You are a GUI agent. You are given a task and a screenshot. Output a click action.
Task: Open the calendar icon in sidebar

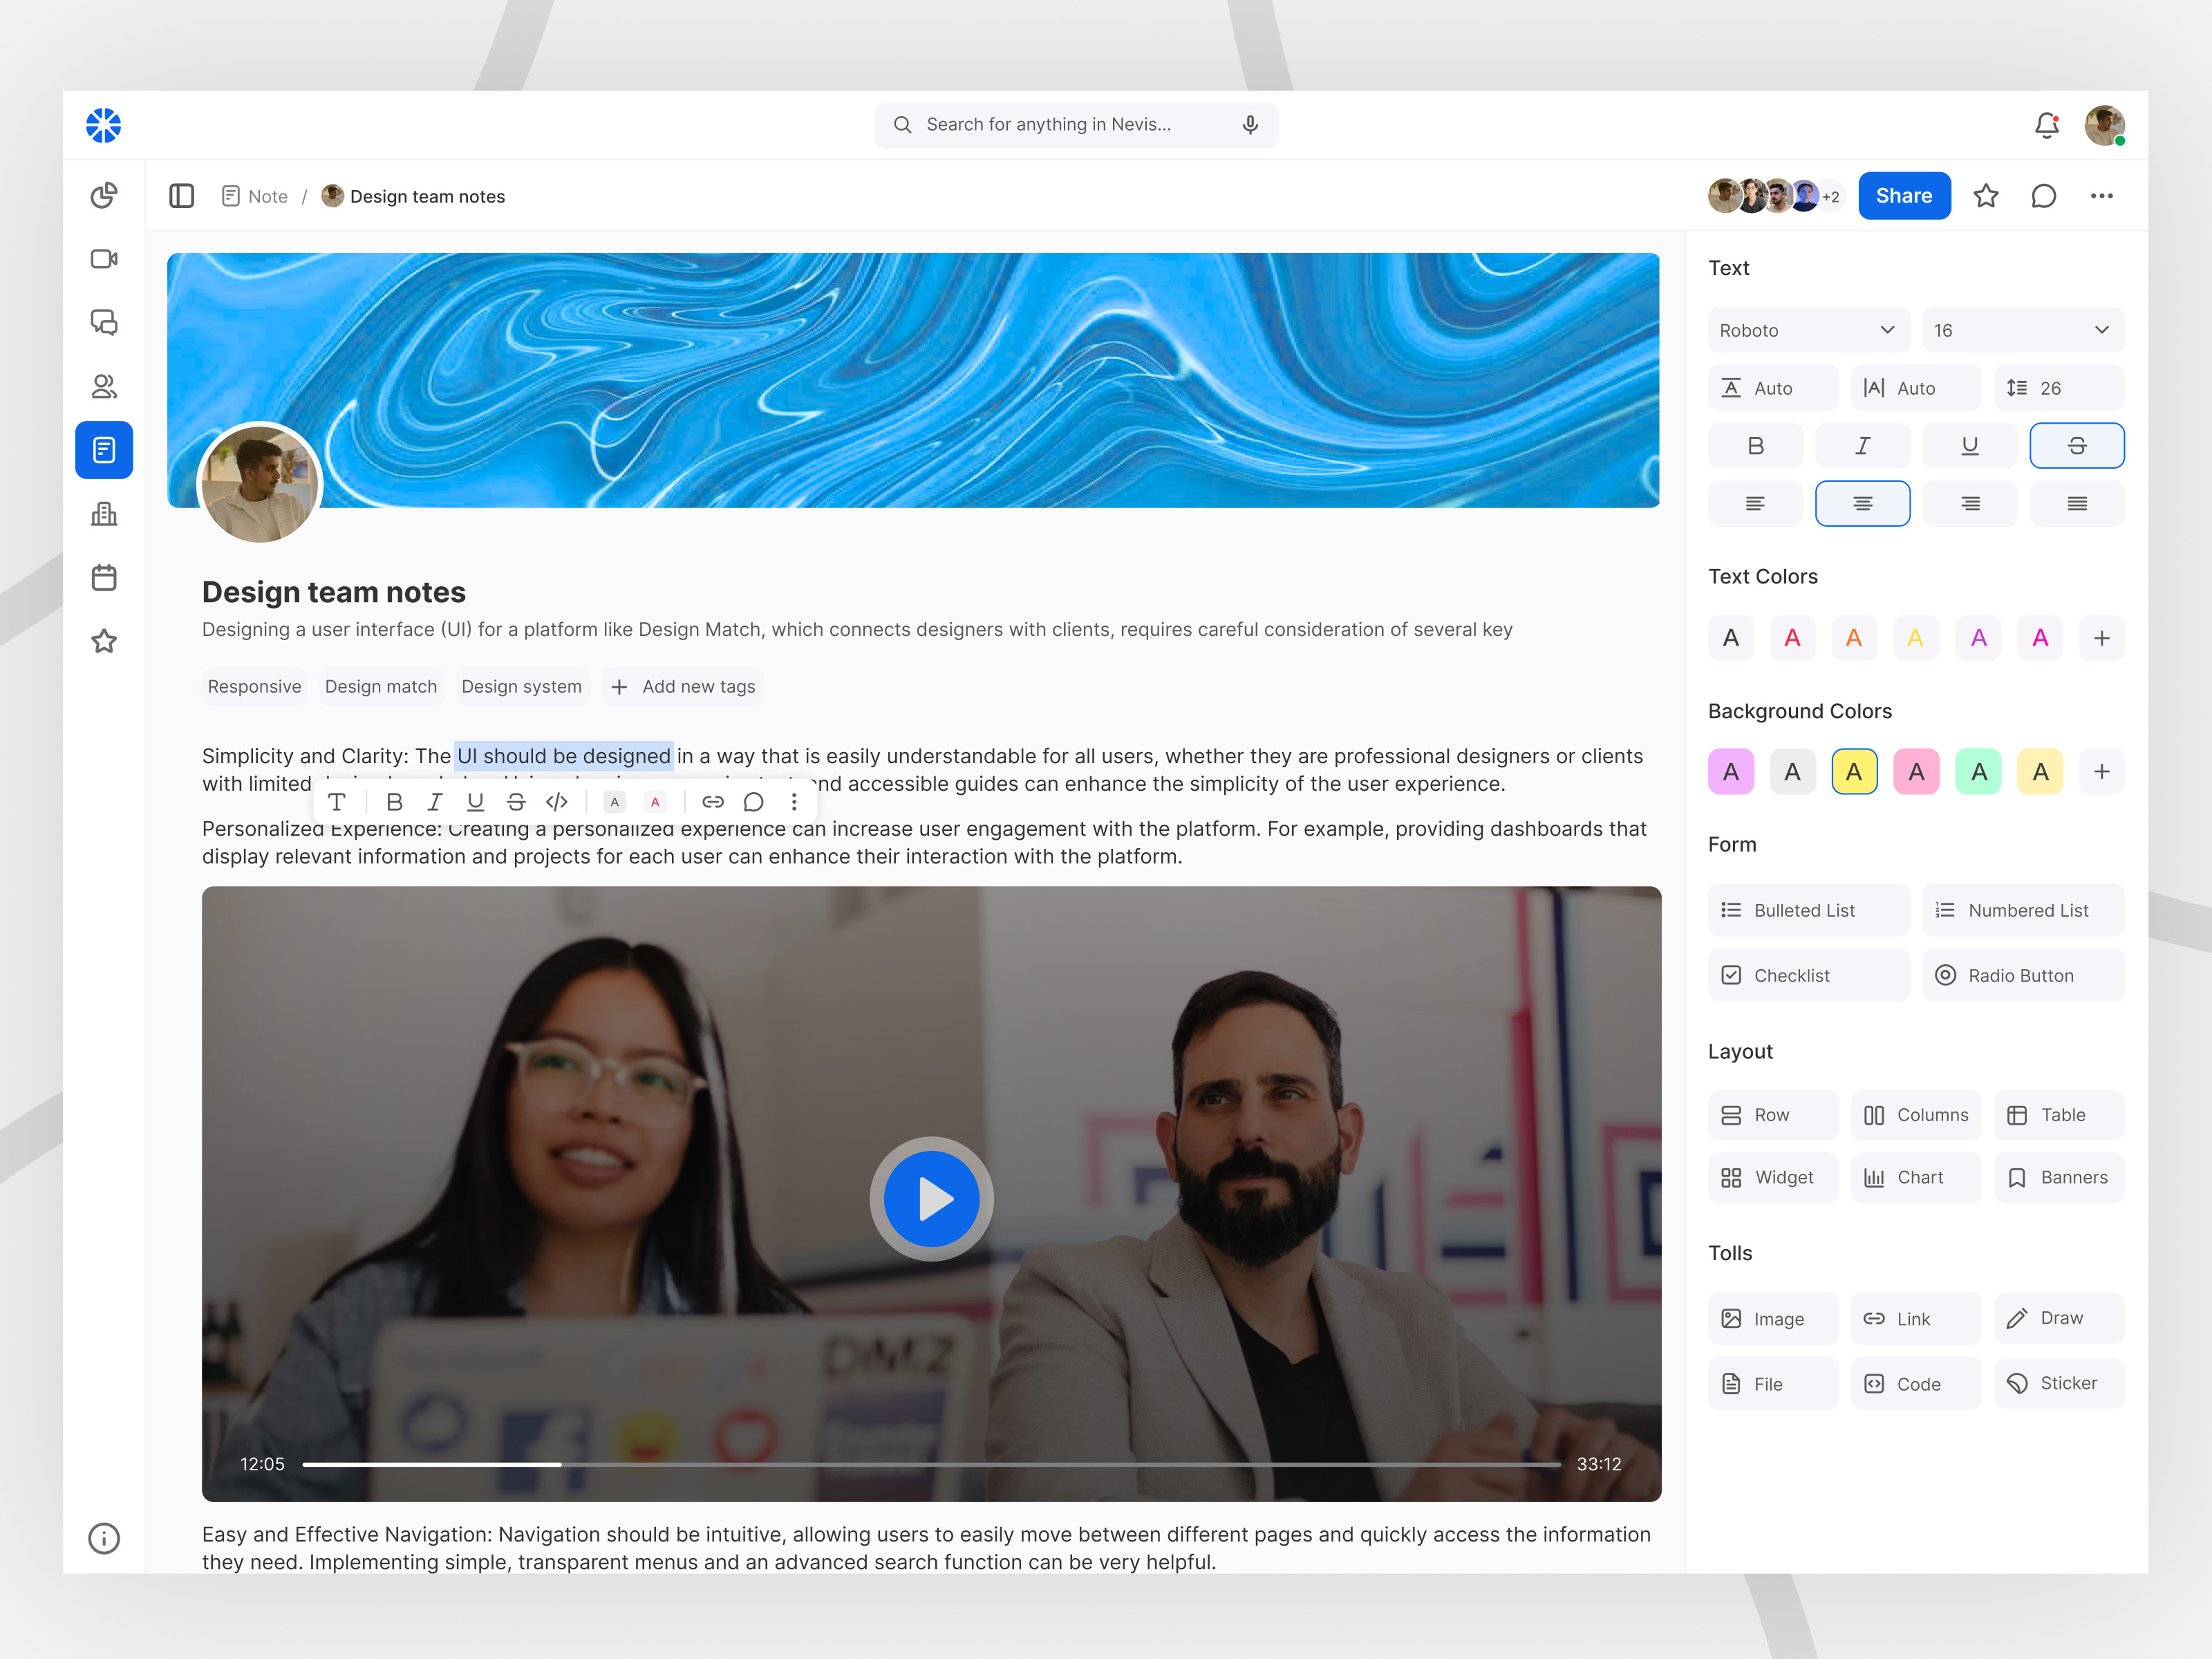(x=104, y=577)
